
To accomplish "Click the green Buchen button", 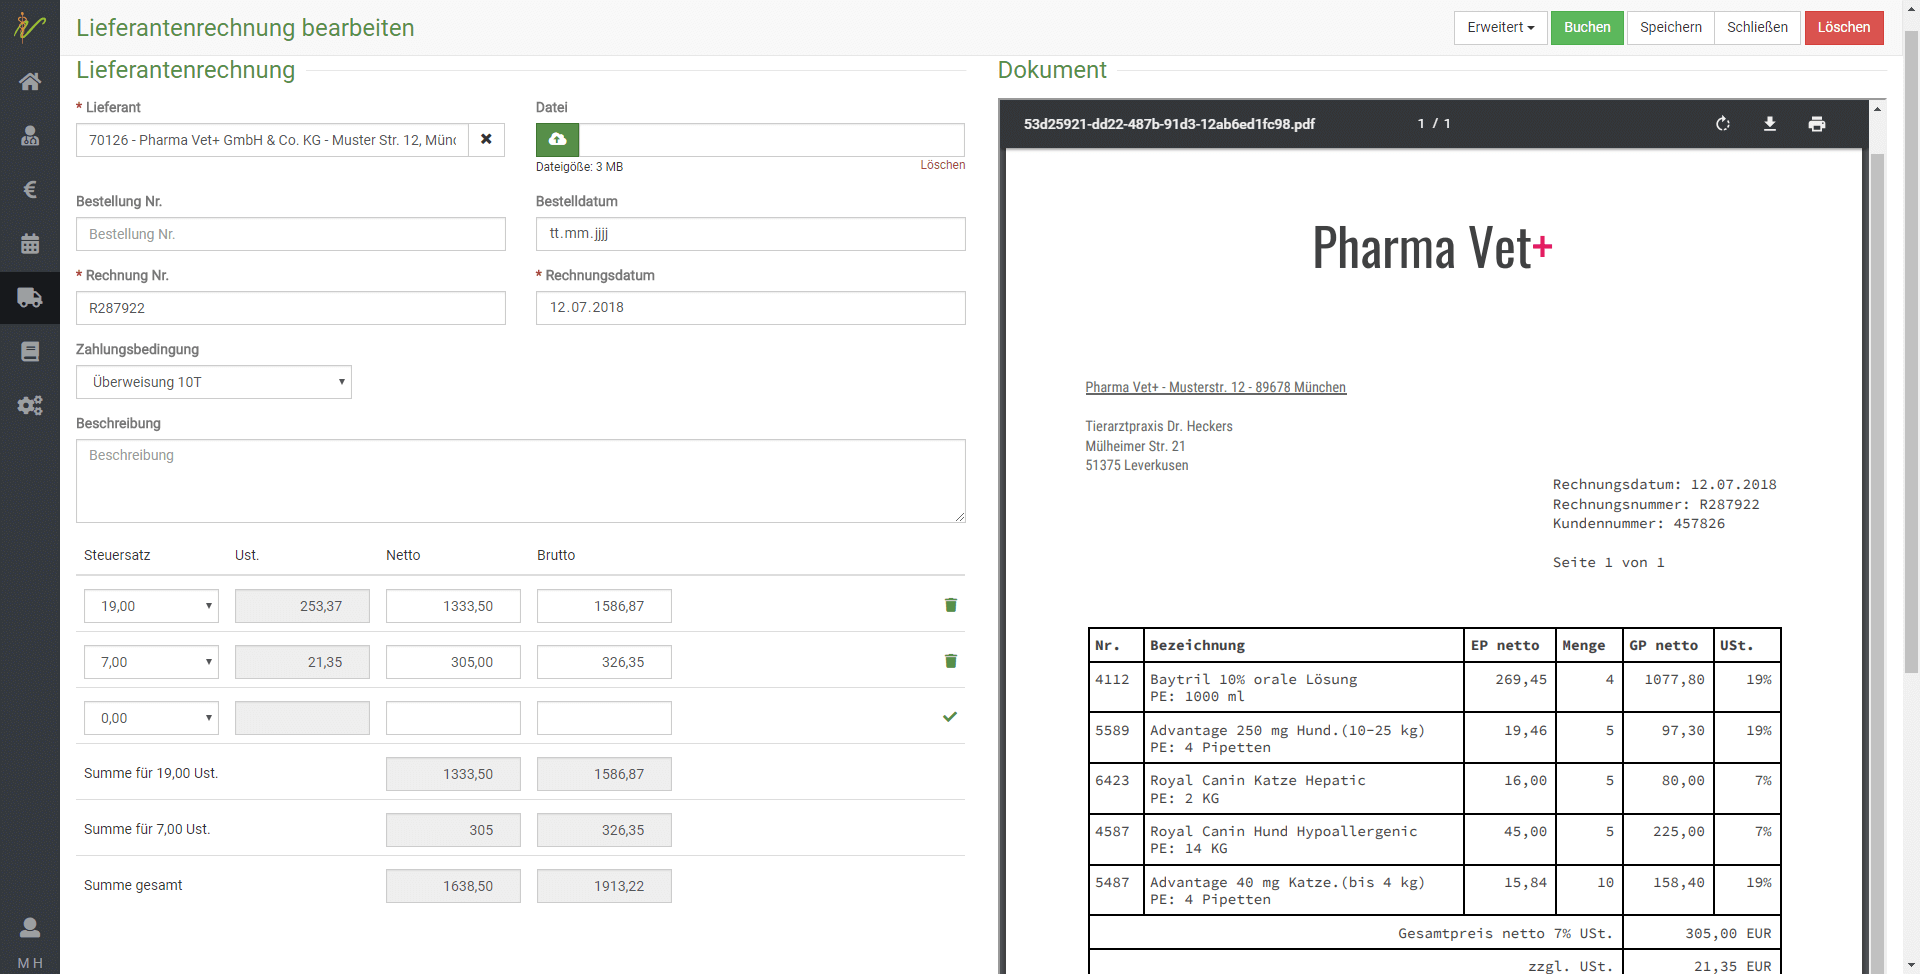I will pos(1587,28).
